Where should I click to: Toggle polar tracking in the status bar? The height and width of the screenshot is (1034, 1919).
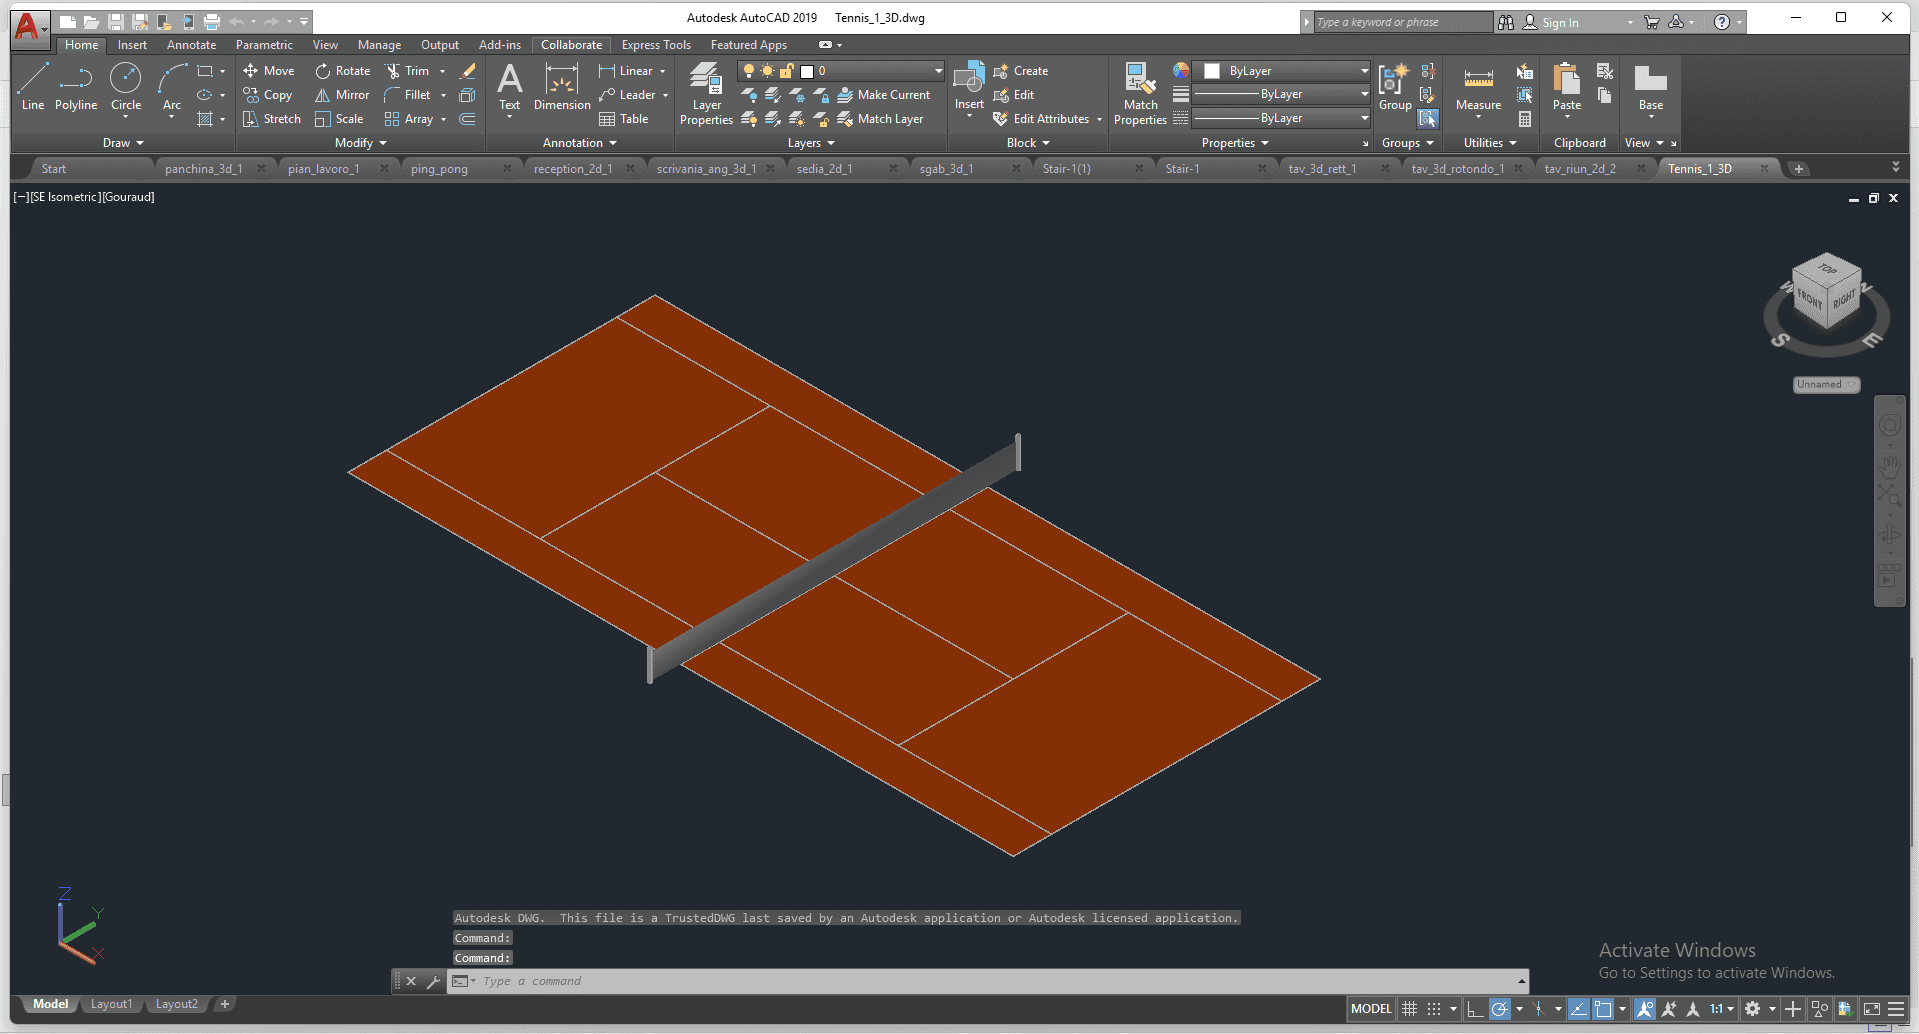tap(1499, 1009)
